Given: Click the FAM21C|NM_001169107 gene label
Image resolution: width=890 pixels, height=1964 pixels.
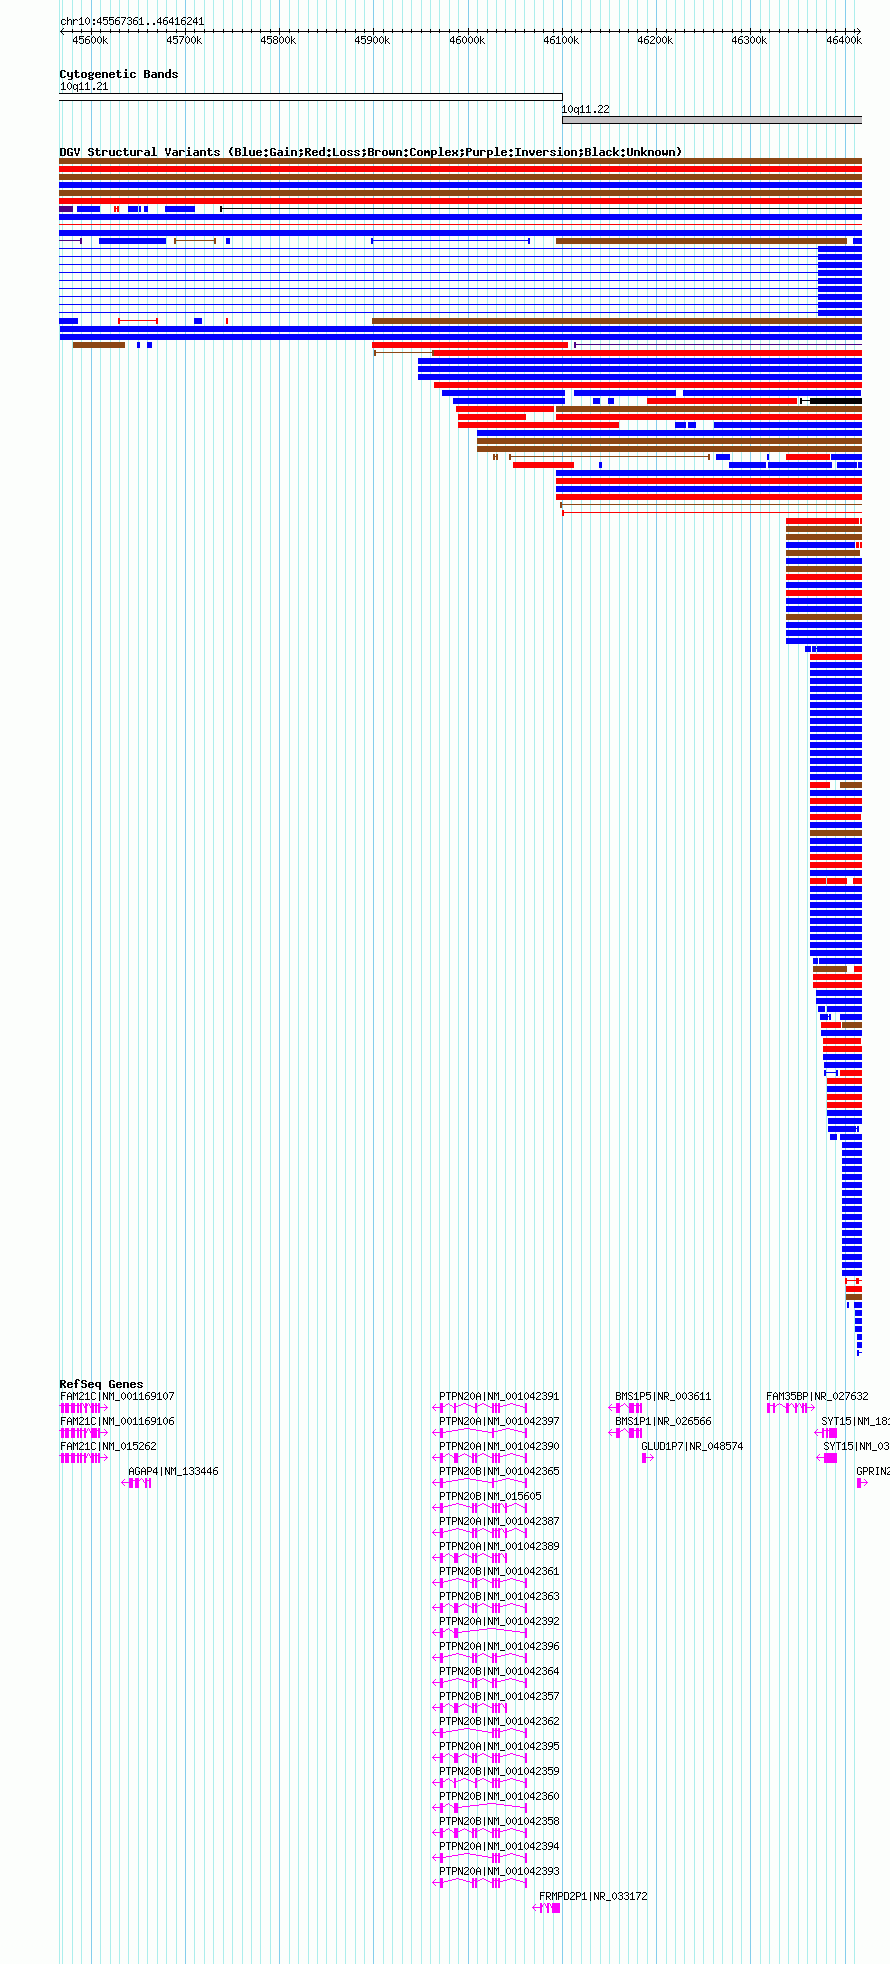Looking at the screenshot, I should (117, 1396).
